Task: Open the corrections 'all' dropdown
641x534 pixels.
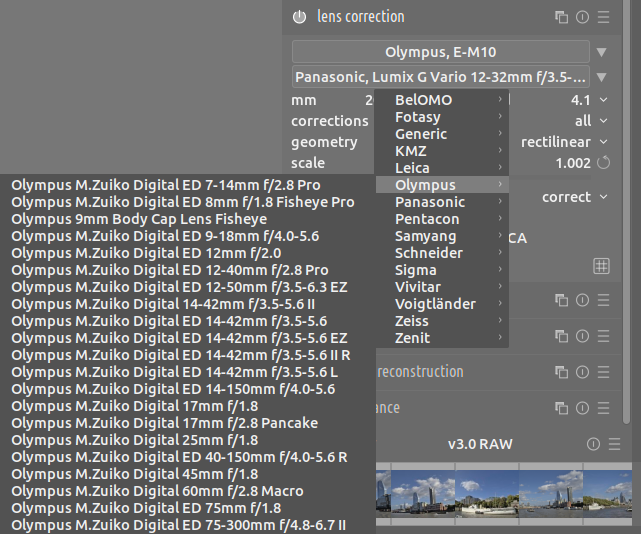Action: 603,121
